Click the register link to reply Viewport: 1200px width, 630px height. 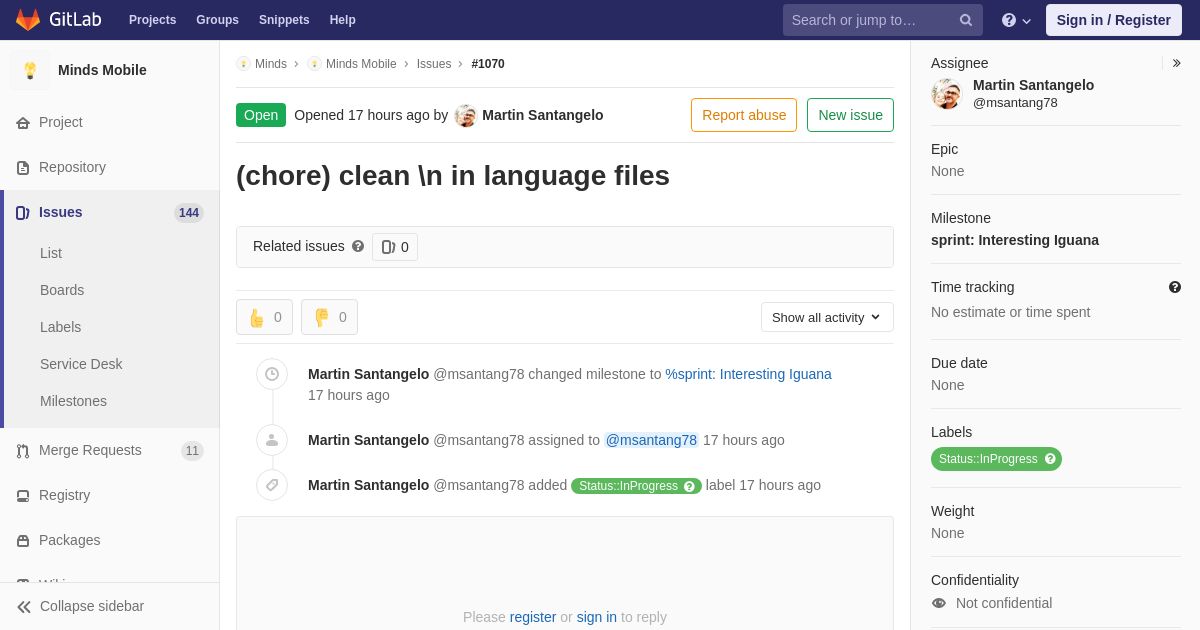coord(533,617)
